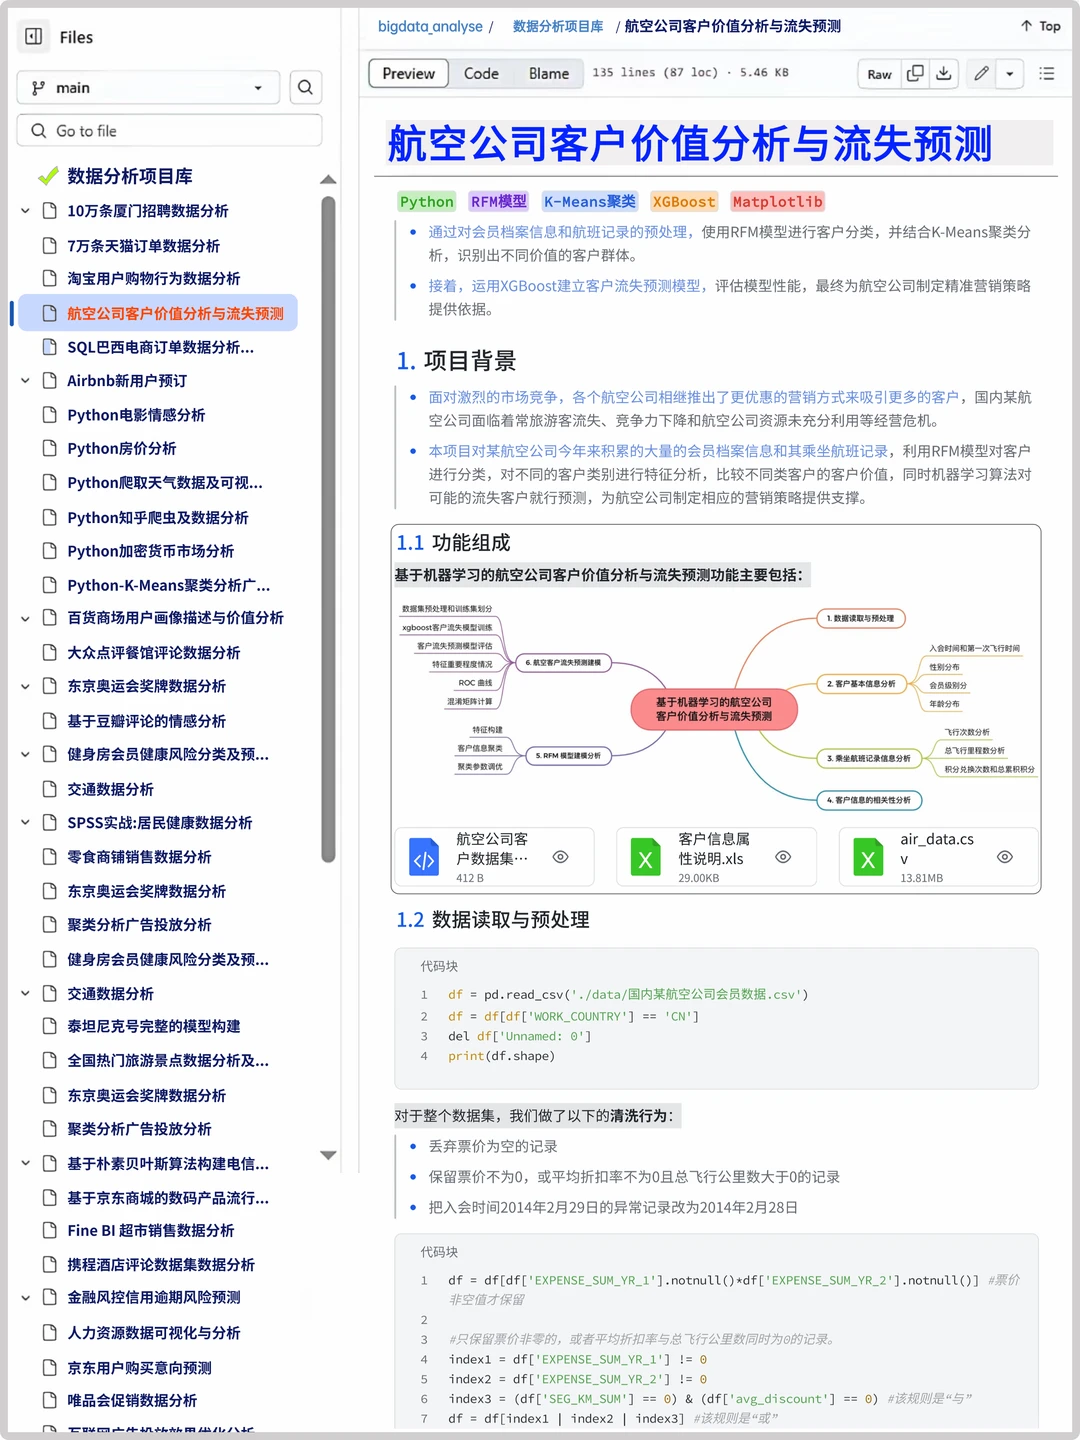1080x1440 pixels.
Task: Click file icon of 大众点评餐馆评论数据分析
Action: click(50, 652)
